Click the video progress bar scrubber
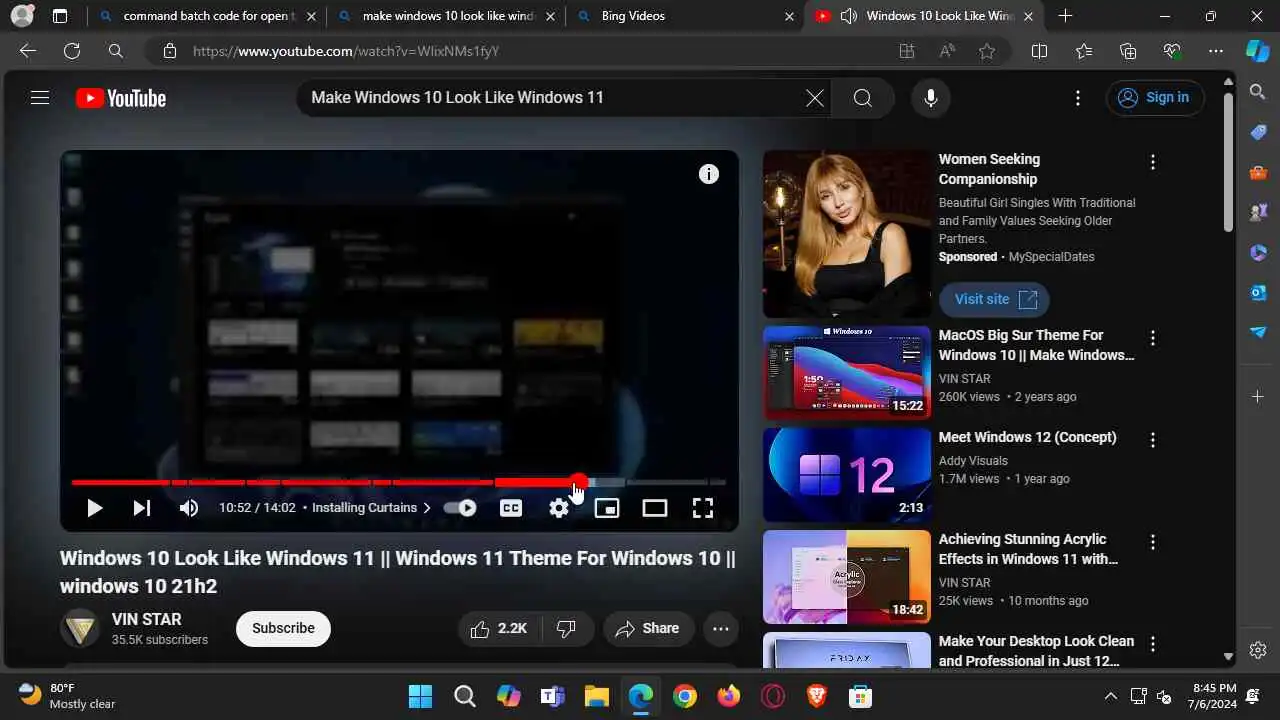The width and height of the screenshot is (1280, 720). point(579,482)
